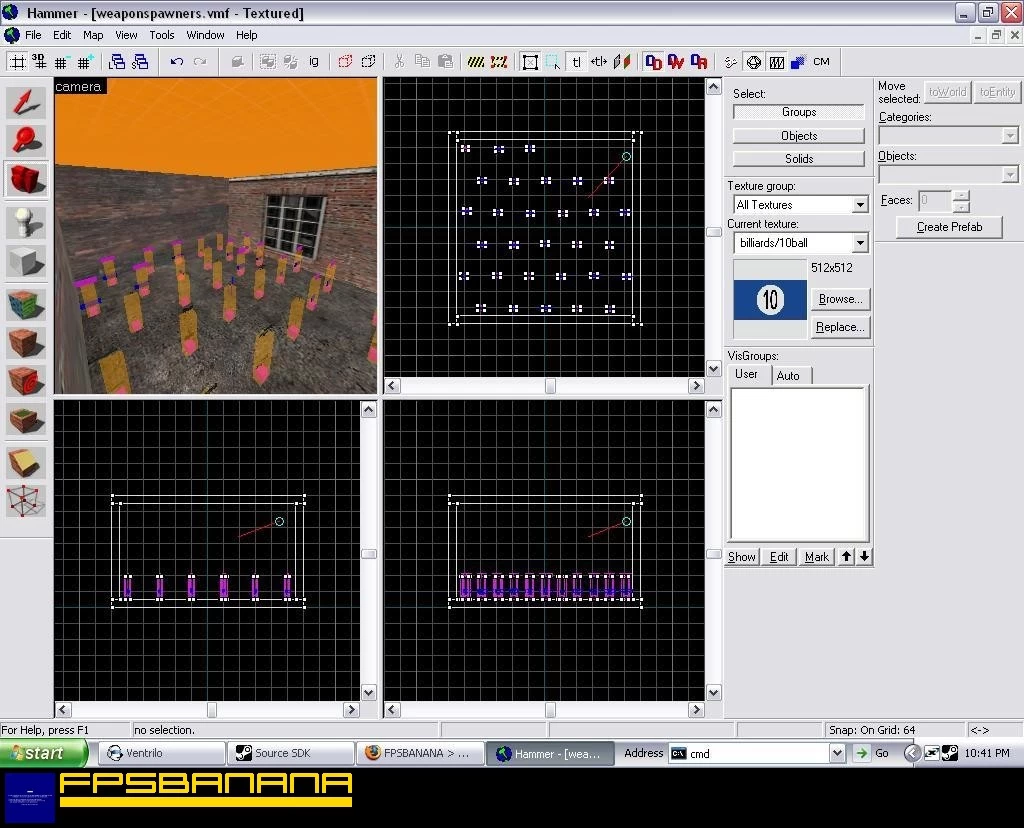Select the Camera tool
This screenshot has height=828, width=1024.
coord(26,180)
